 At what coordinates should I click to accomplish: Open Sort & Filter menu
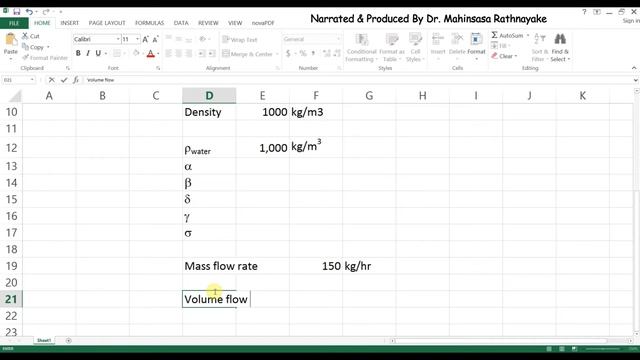pyautogui.click(x=540, y=47)
